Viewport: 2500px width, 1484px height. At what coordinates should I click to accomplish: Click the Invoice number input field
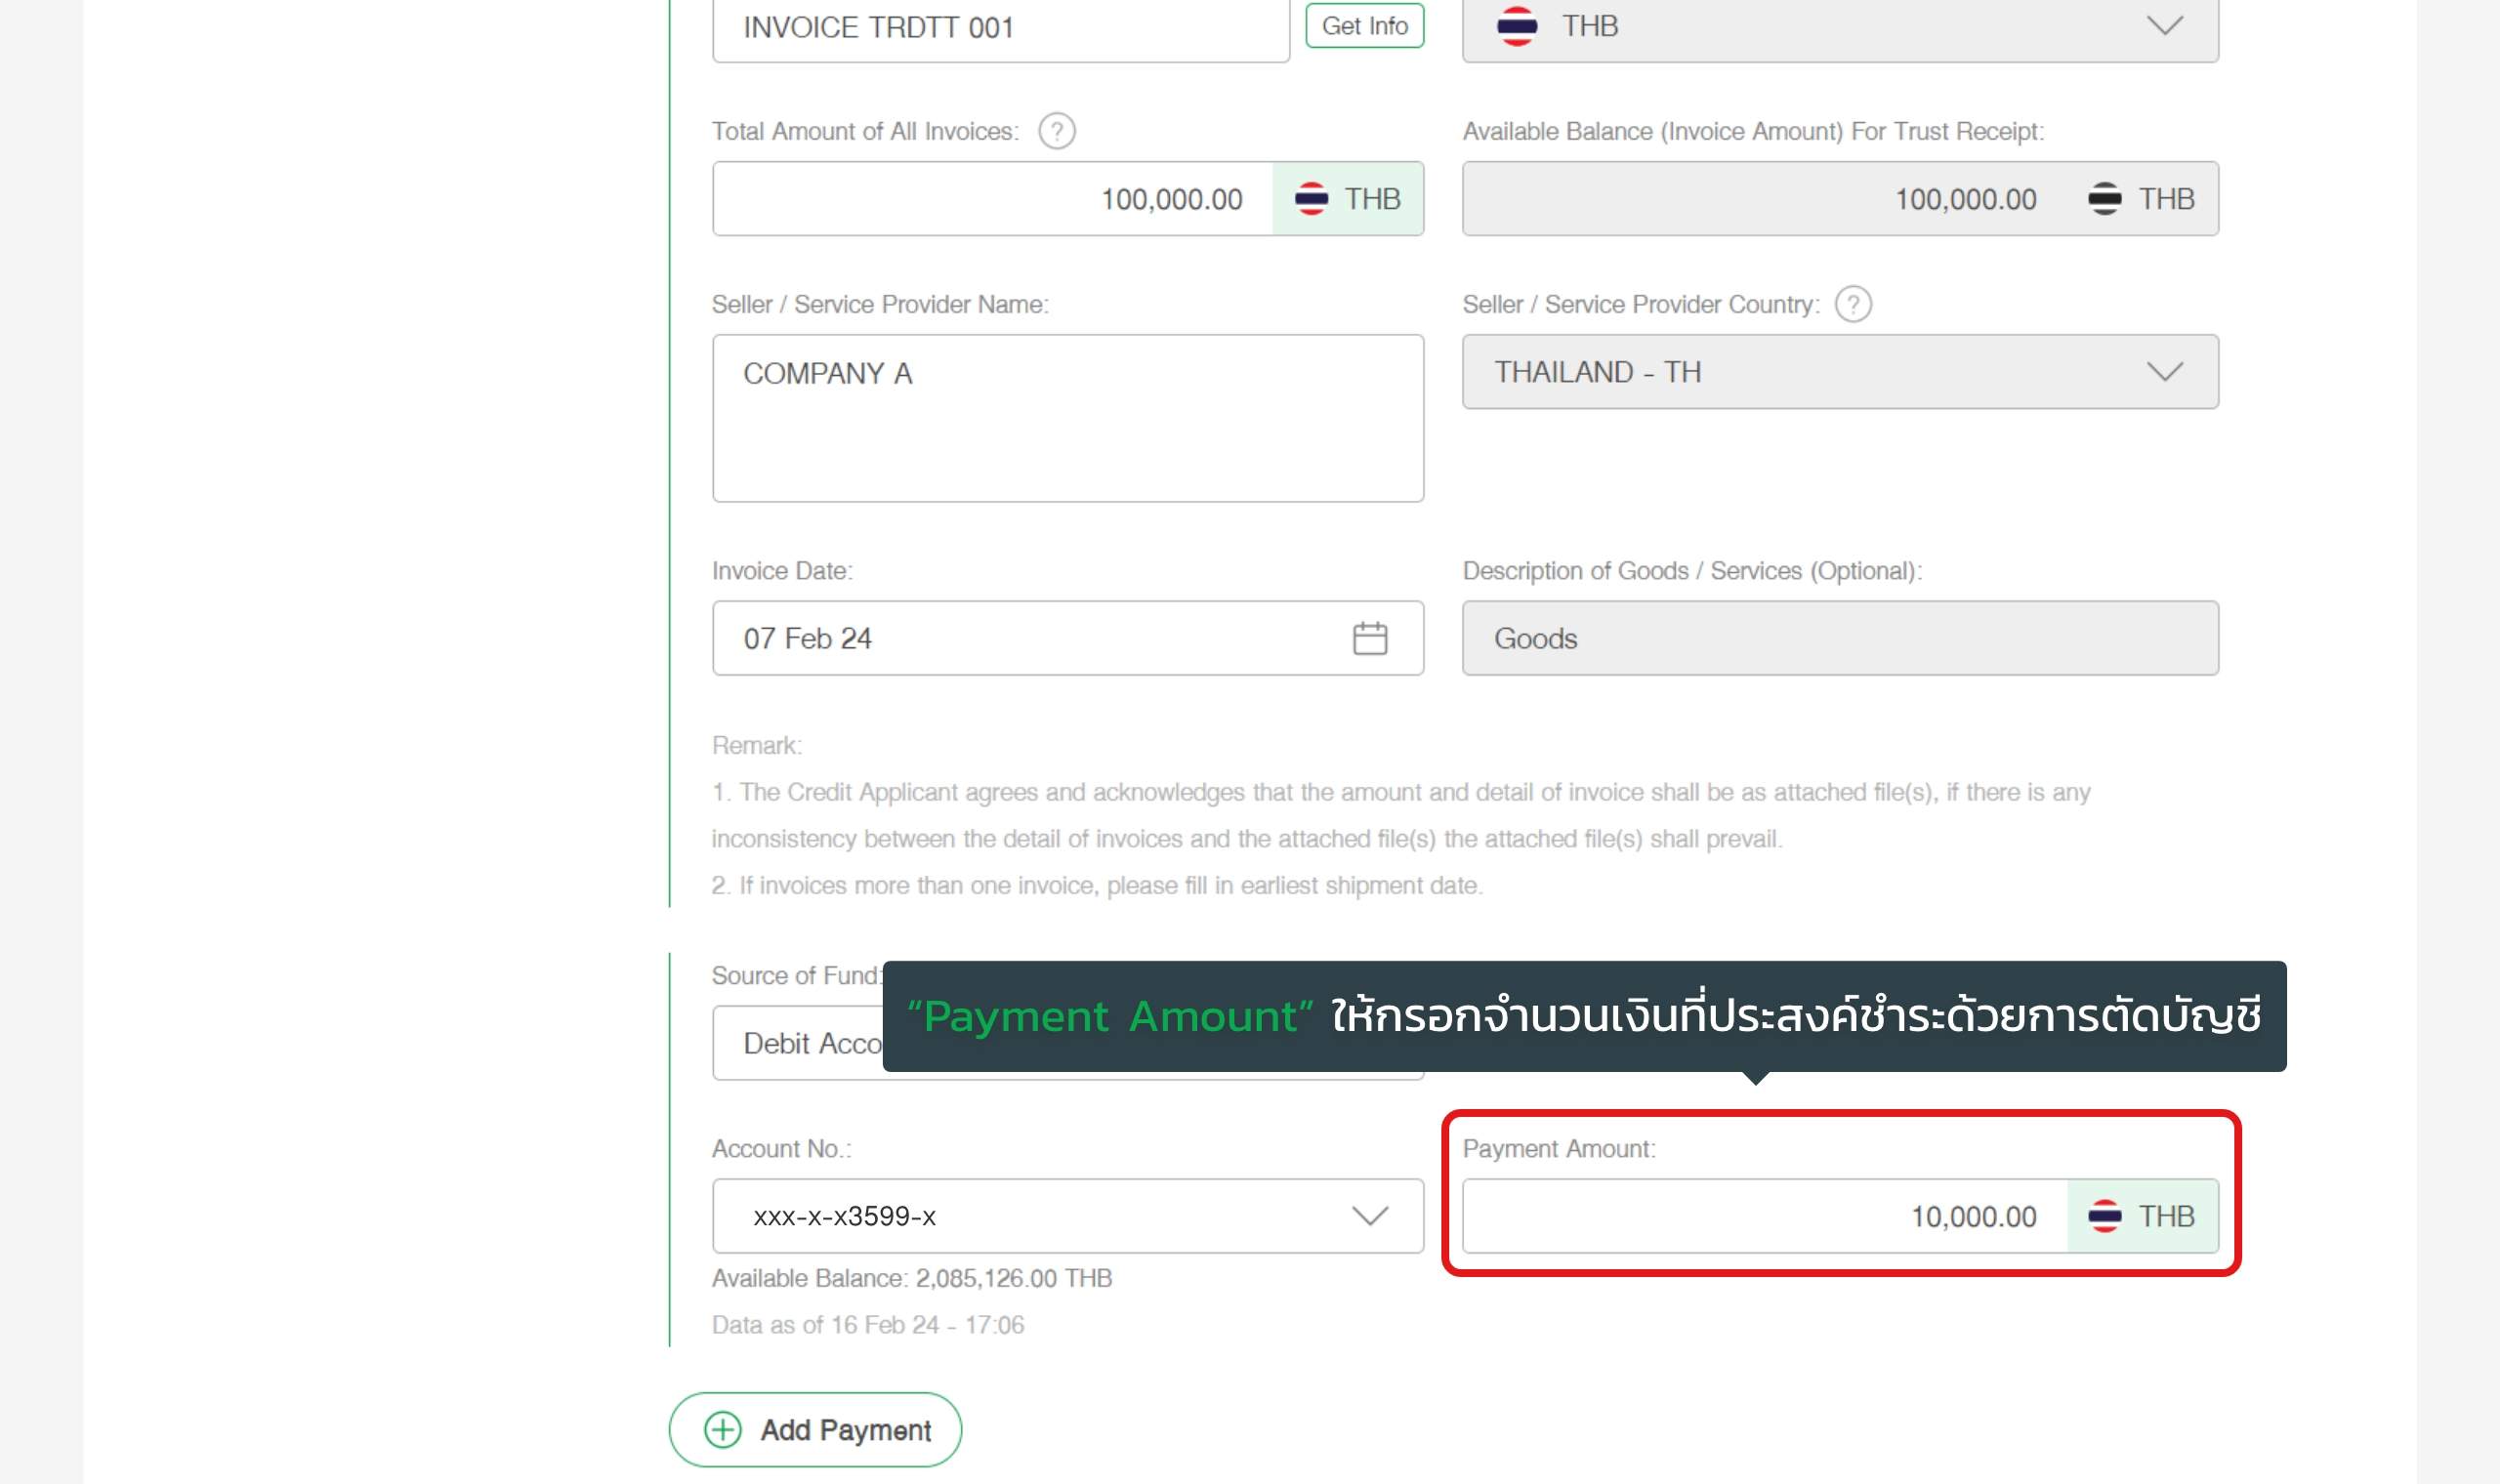tap(1000, 28)
